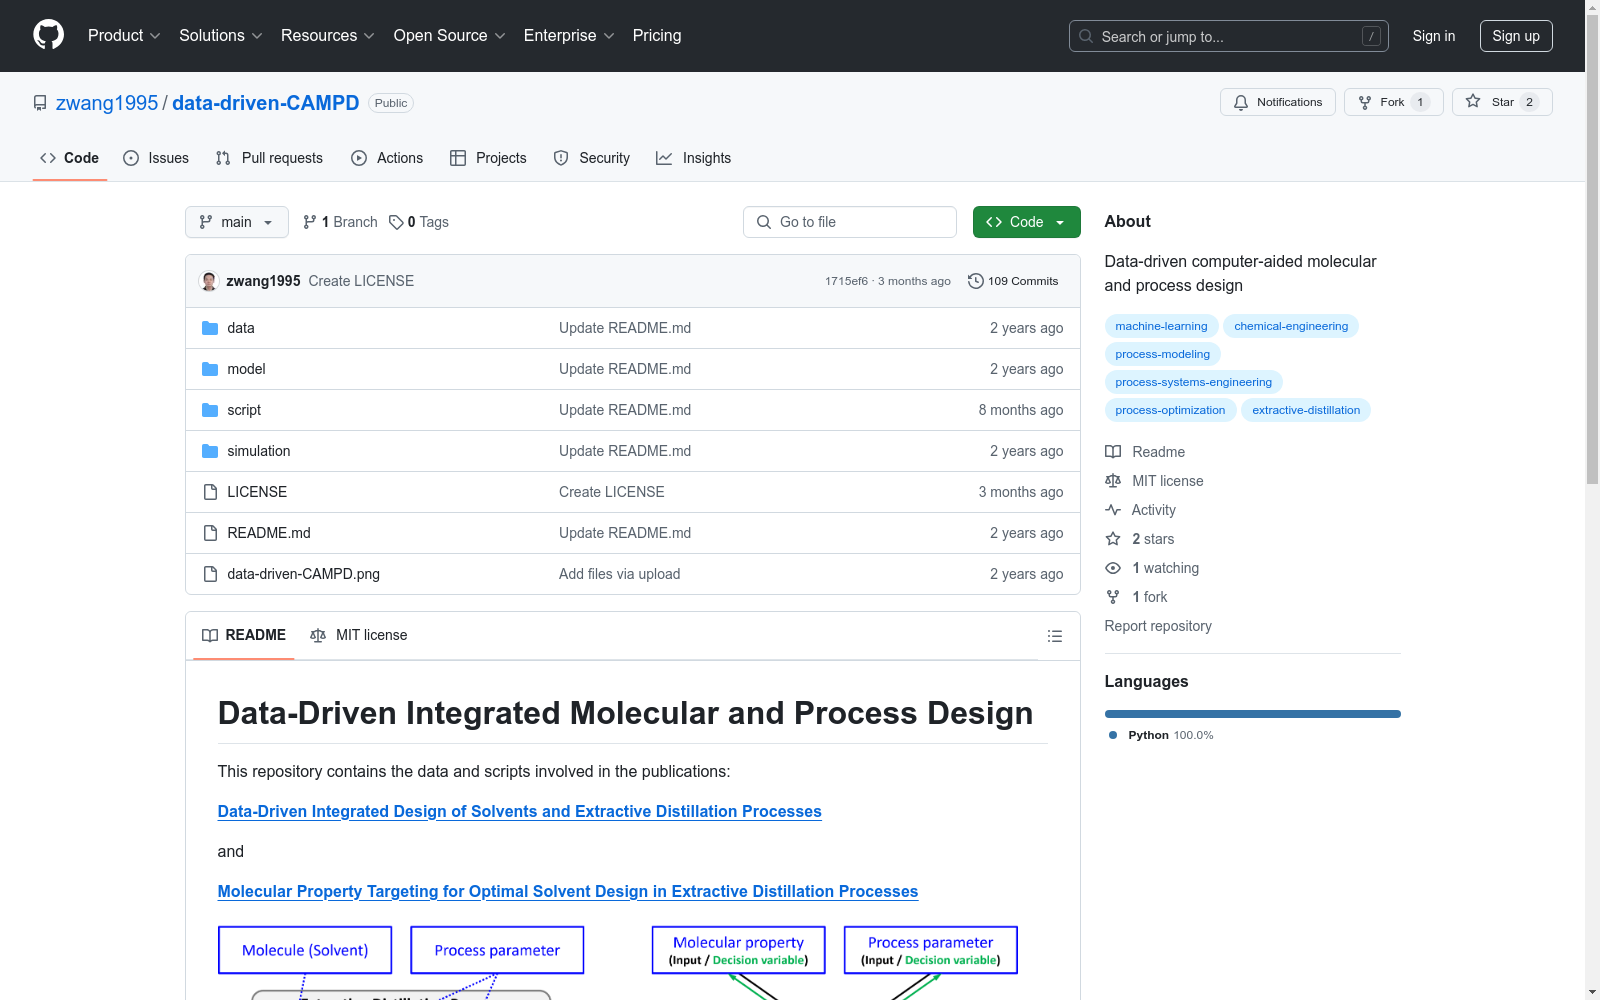Switch to the Projects tab
Screen dimensions: 1600x1000
488,158
